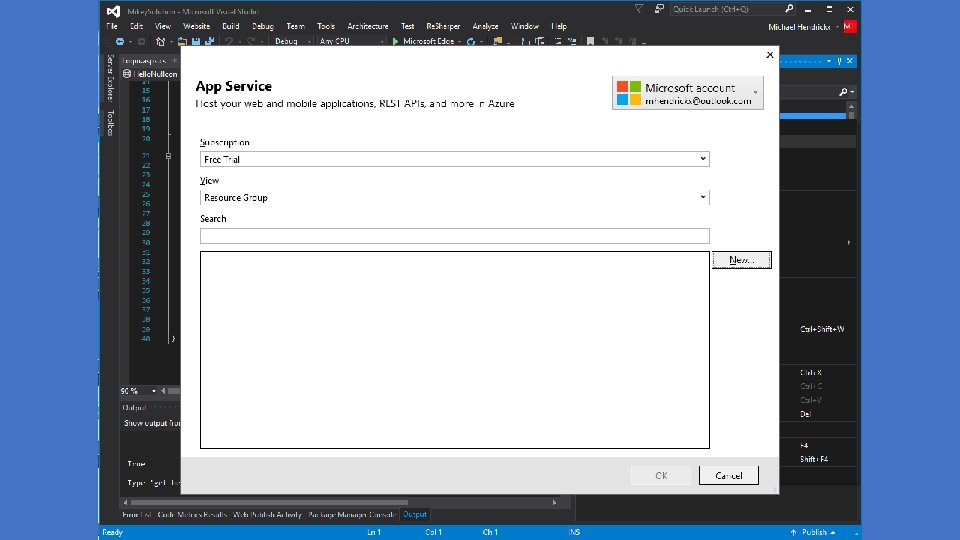Click the navigate backward toolbar icon
This screenshot has width=960, height=540.
[x=120, y=42]
